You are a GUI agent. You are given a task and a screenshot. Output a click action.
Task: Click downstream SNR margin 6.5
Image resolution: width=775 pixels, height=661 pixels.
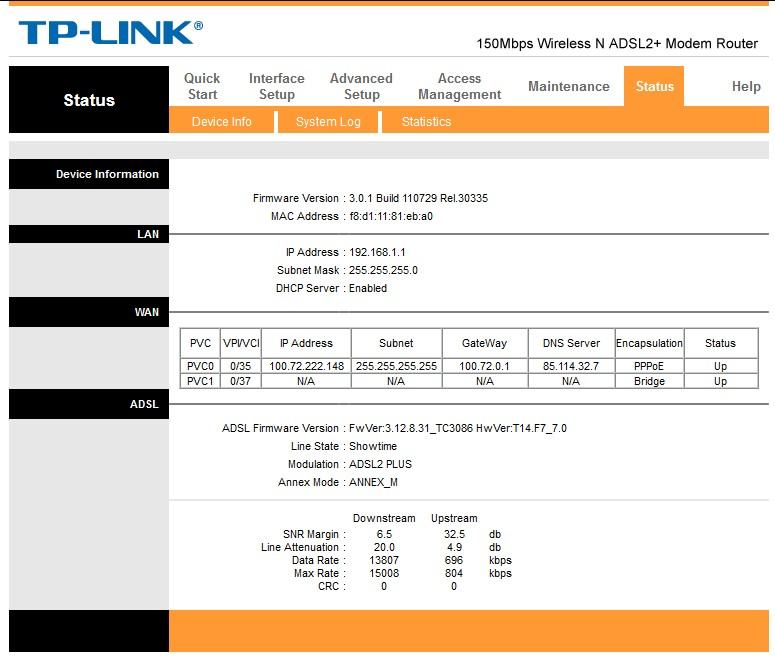coord(384,534)
